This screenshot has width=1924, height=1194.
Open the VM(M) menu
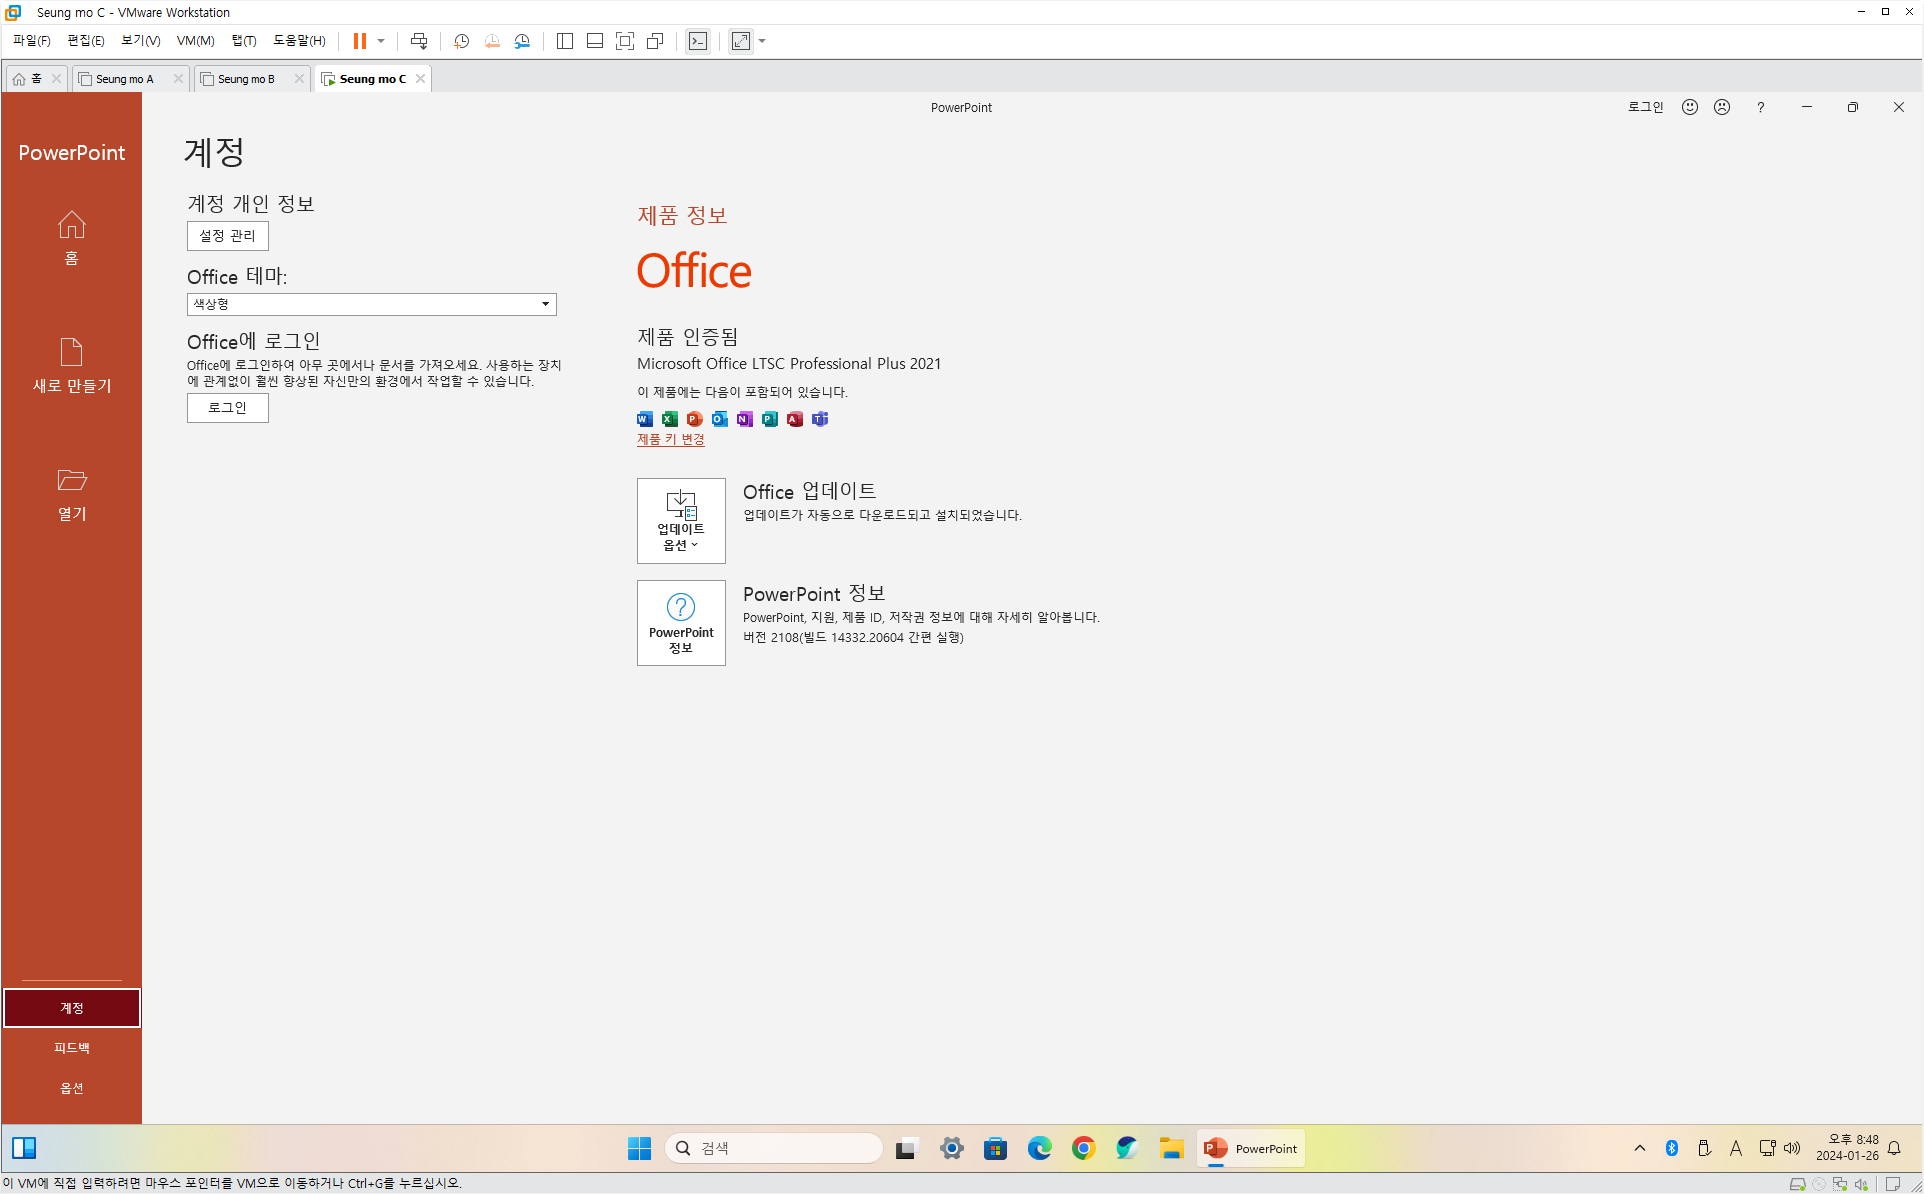tap(195, 41)
